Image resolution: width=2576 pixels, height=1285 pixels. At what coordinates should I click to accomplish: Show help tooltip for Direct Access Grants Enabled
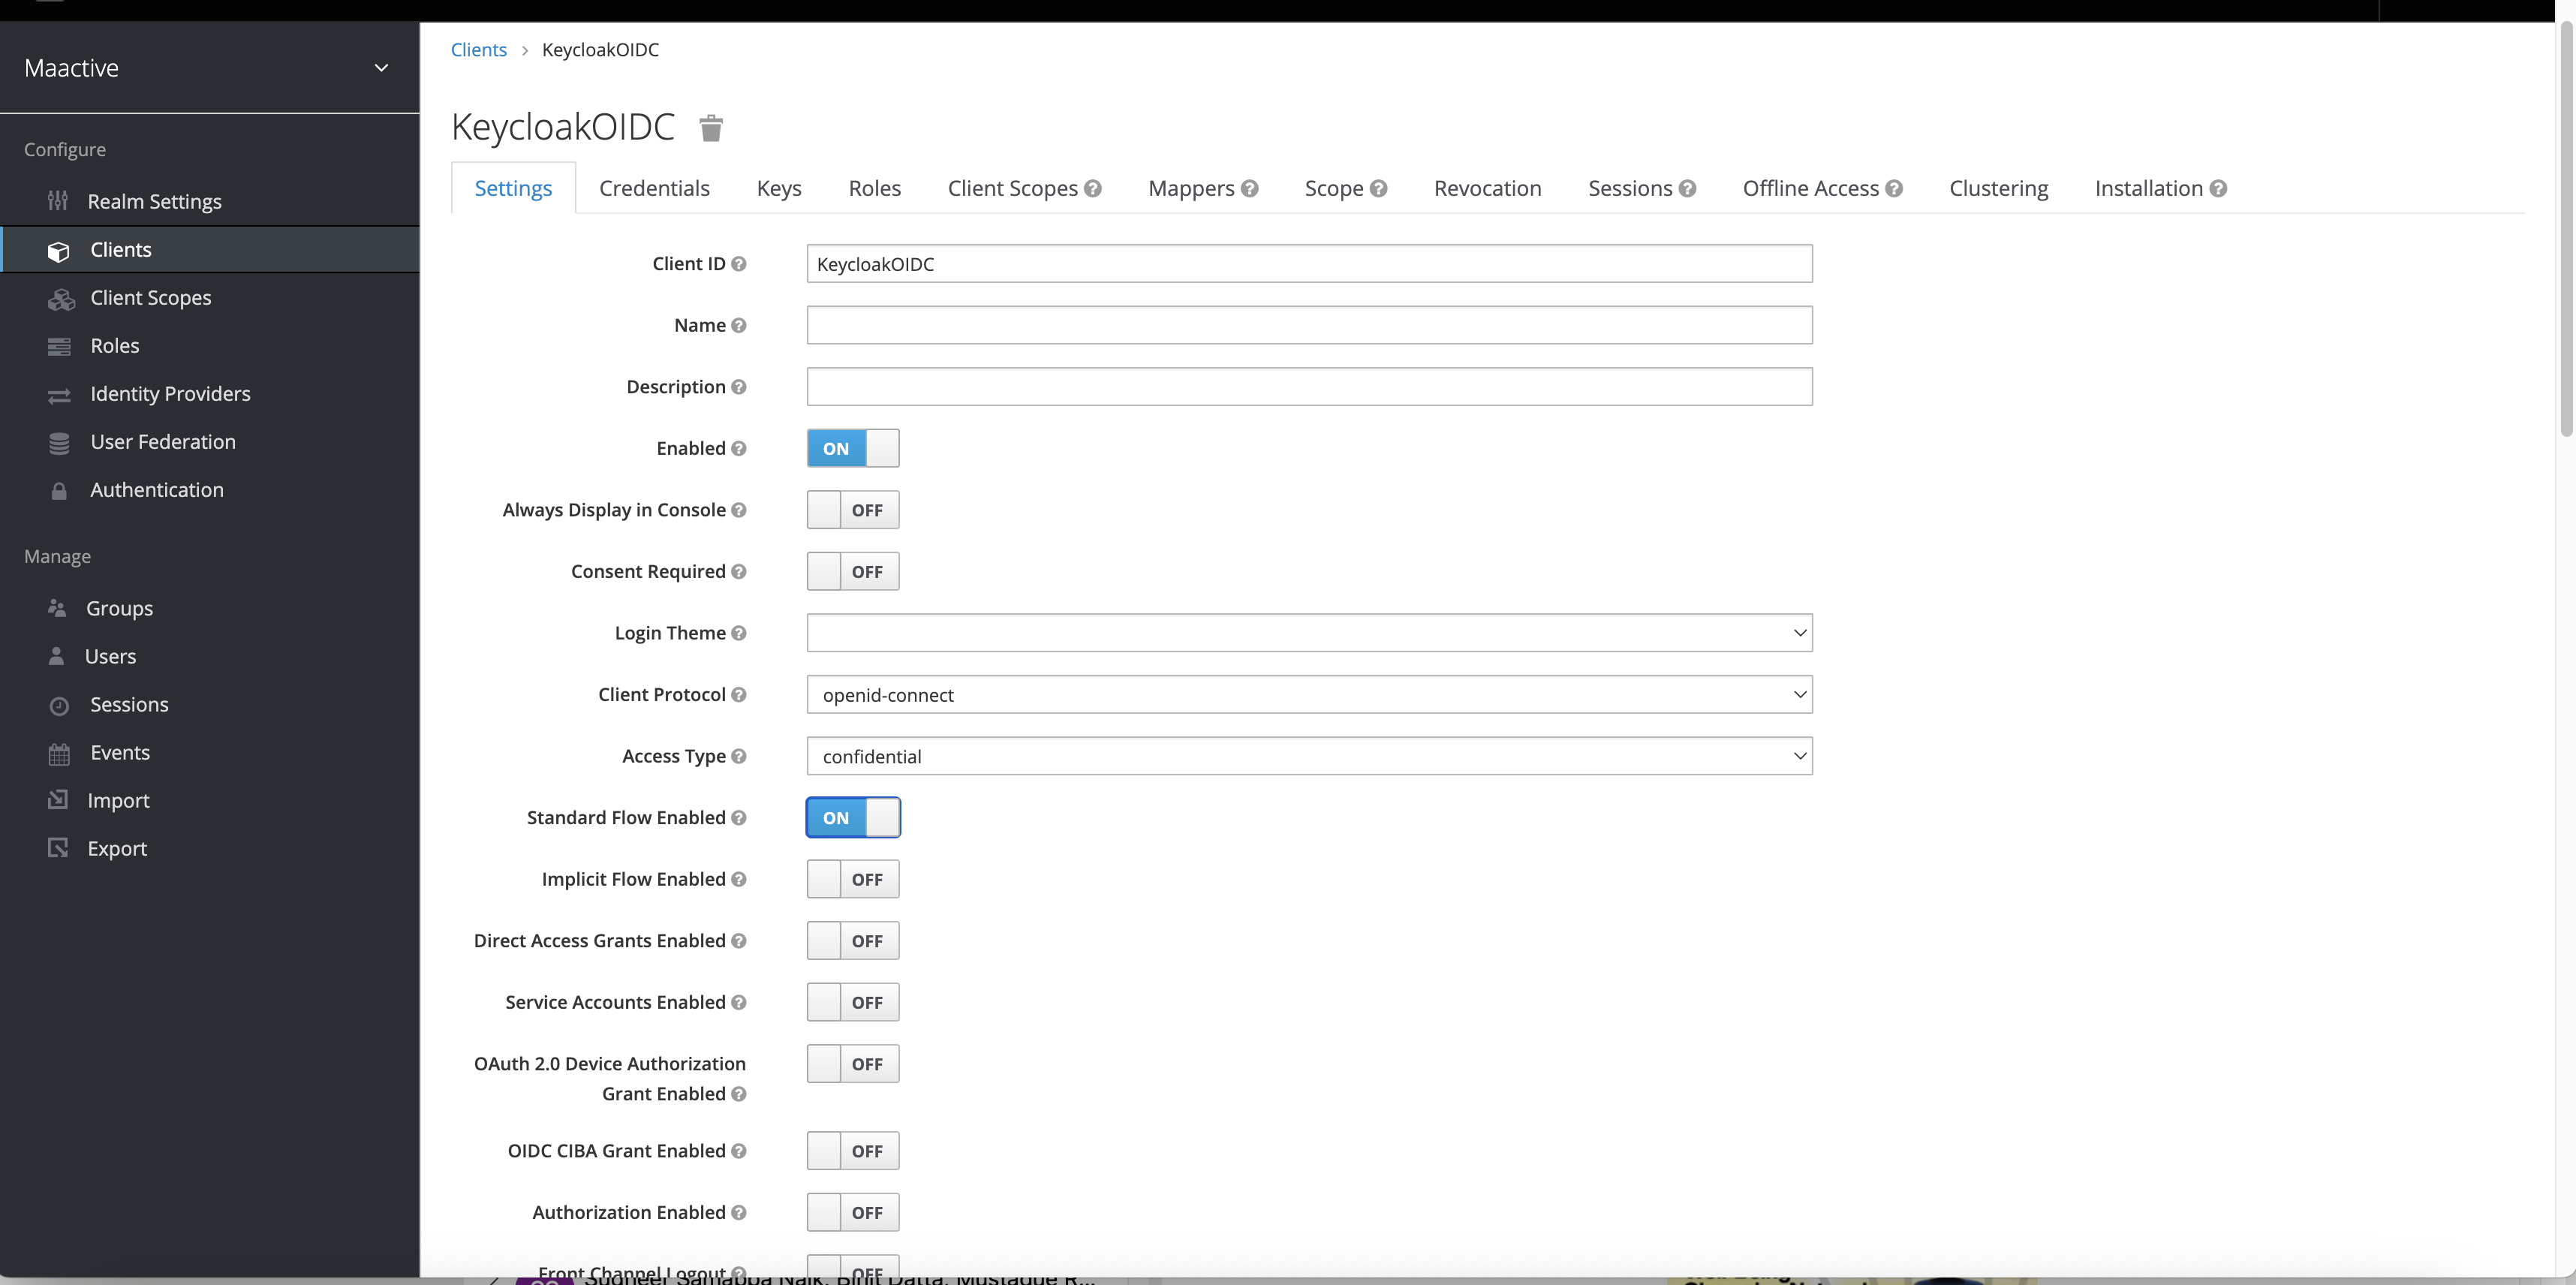pyautogui.click(x=739, y=940)
